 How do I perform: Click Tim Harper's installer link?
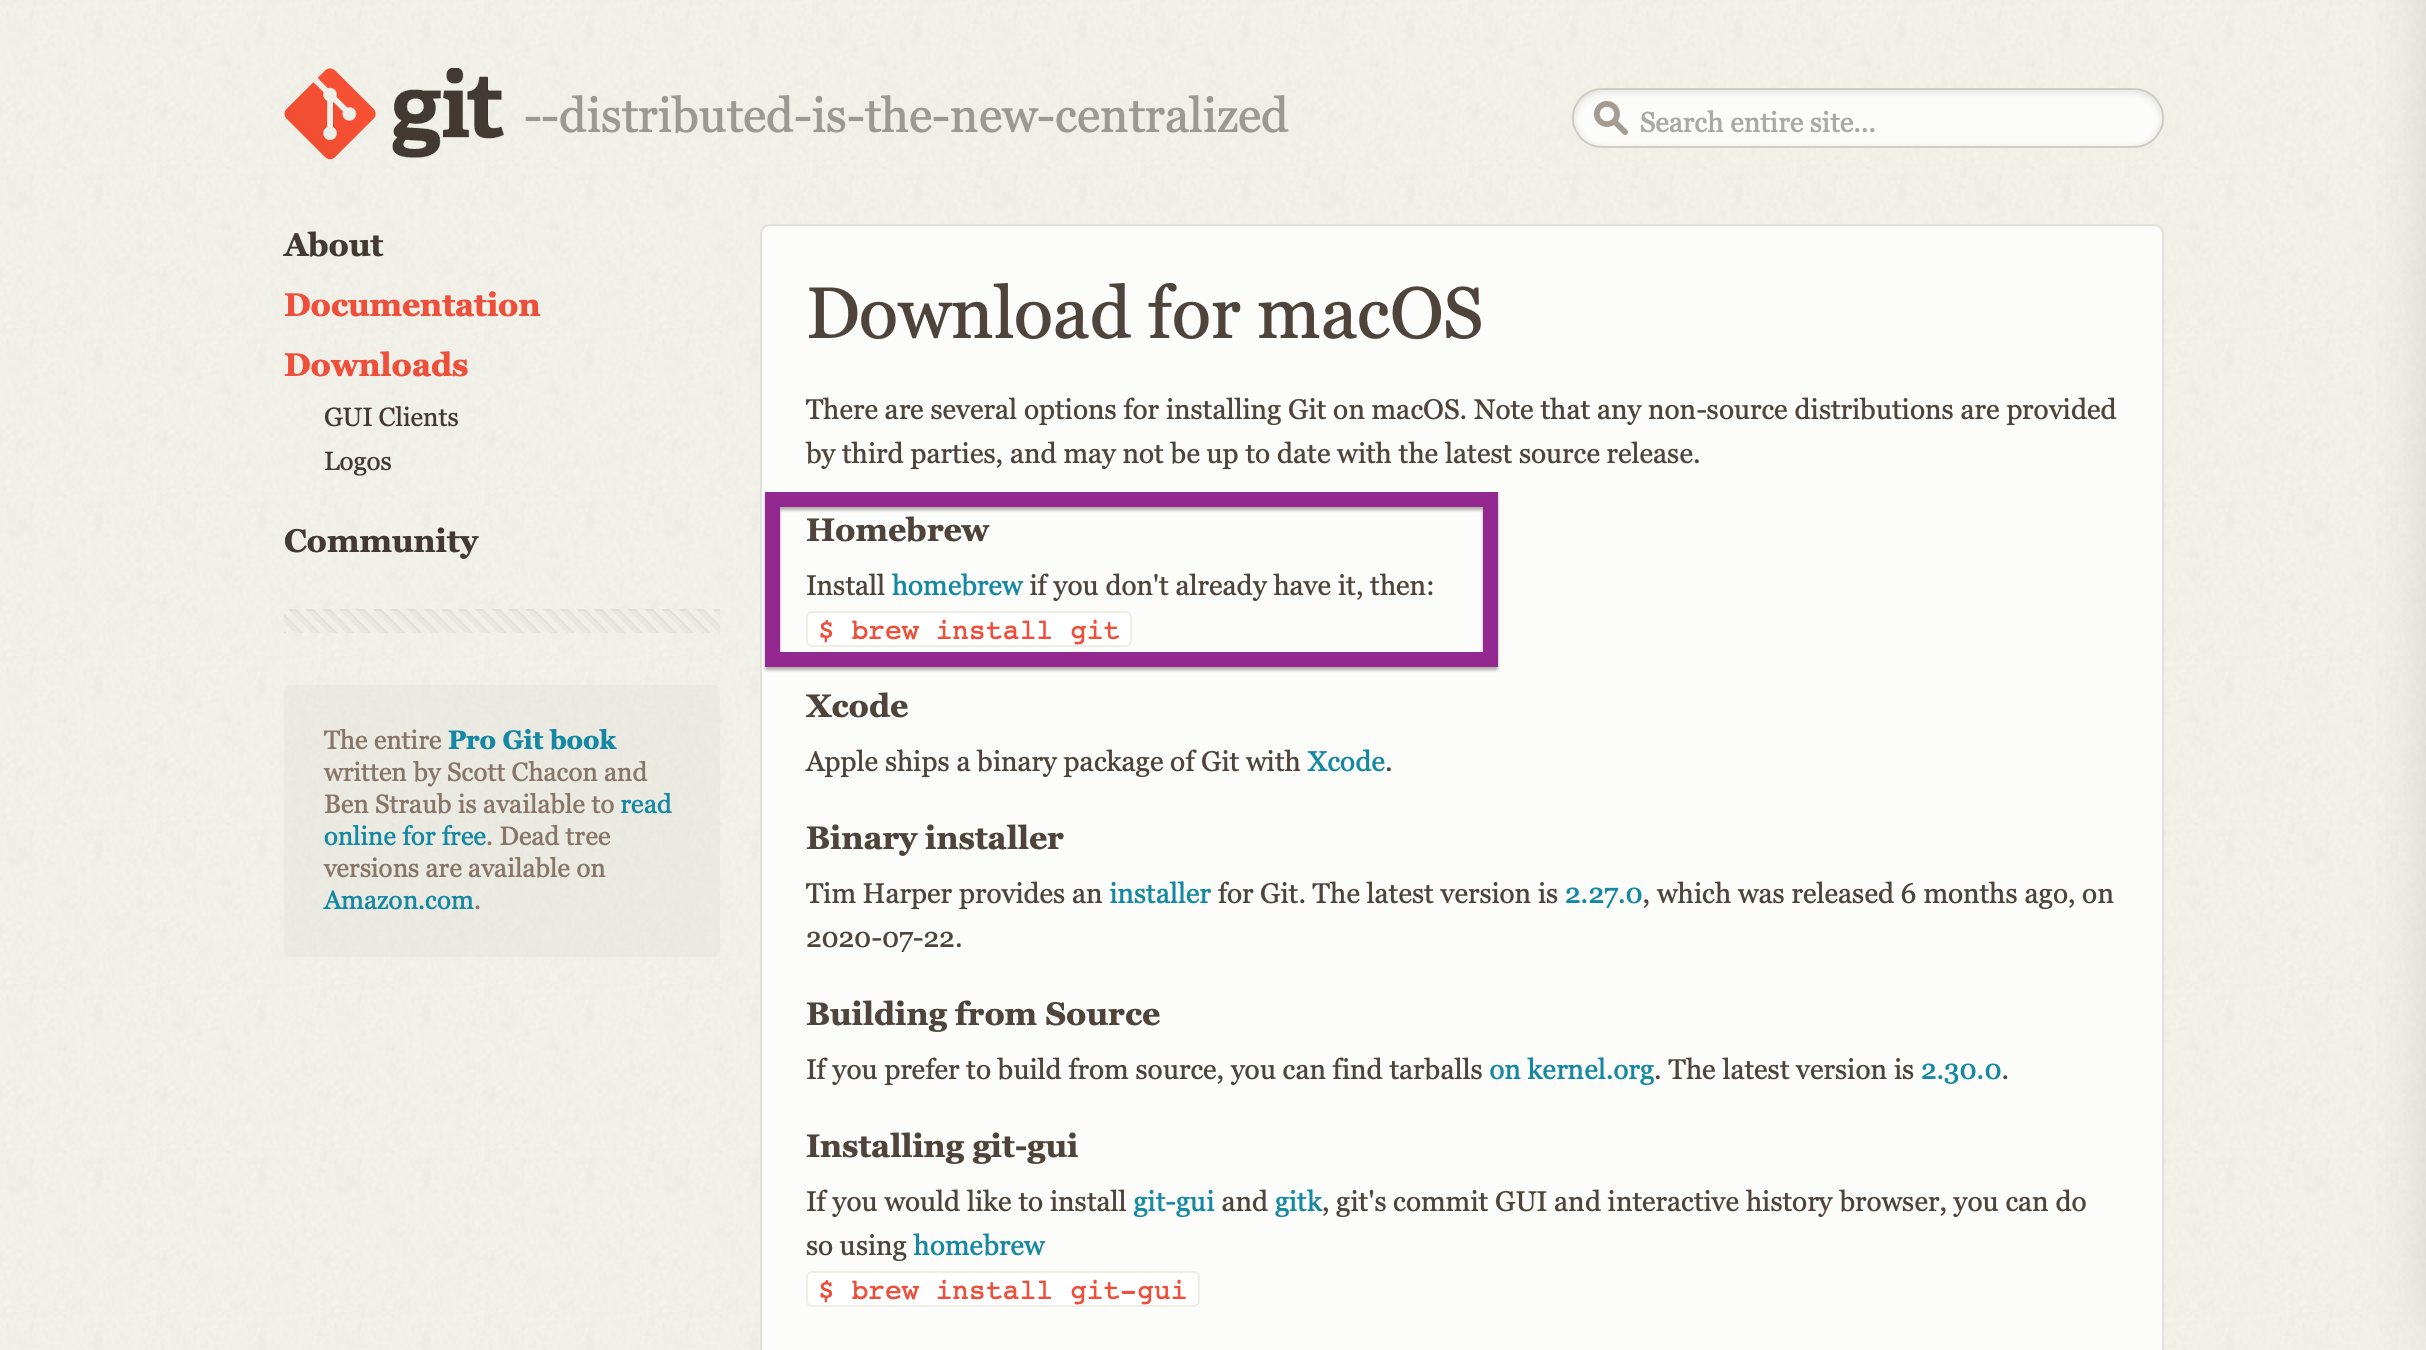coord(1159,893)
